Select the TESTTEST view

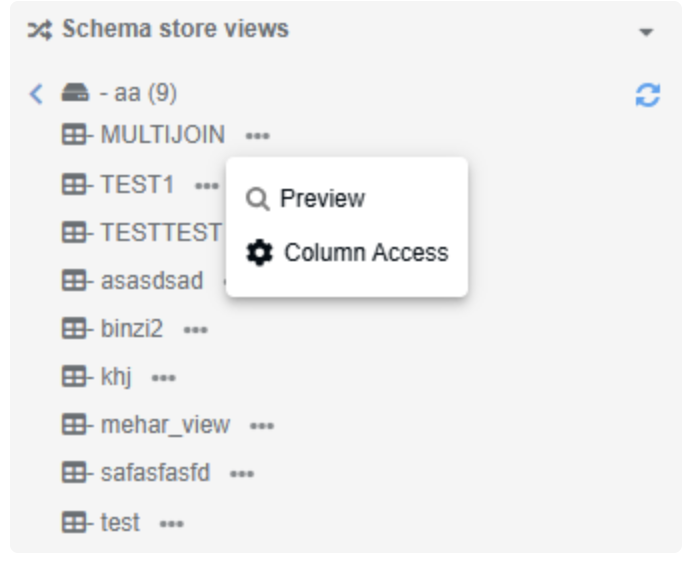160,233
